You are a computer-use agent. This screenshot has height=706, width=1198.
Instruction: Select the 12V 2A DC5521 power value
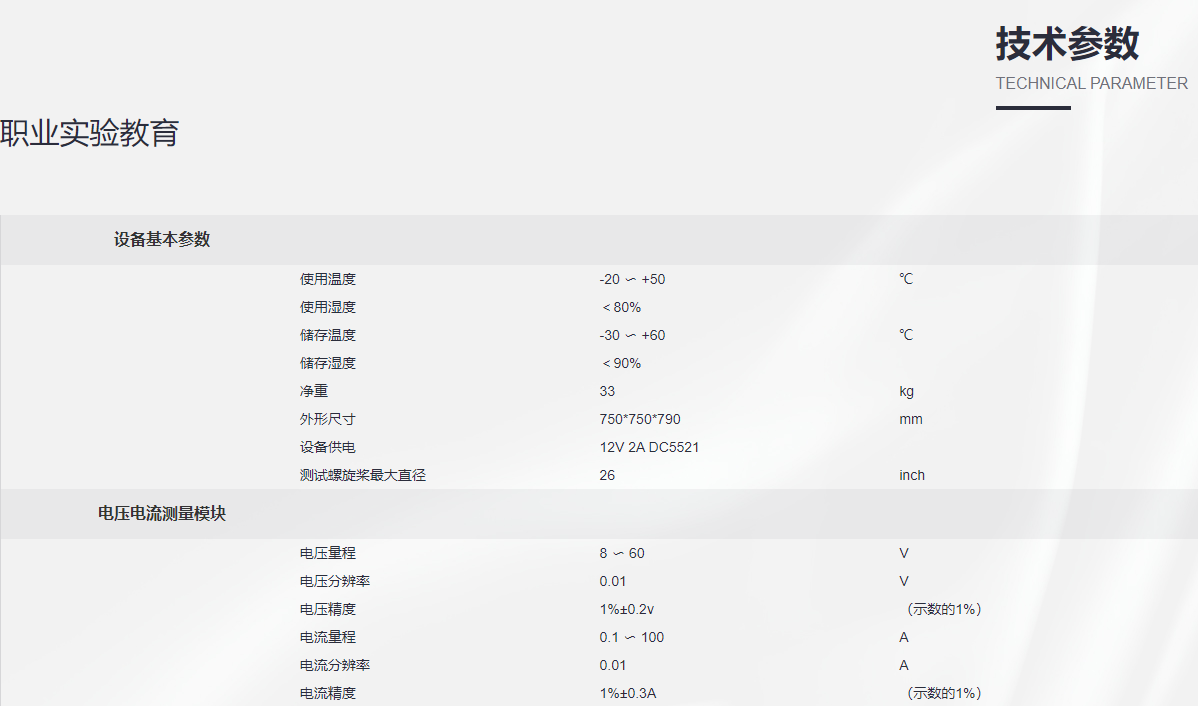click(649, 447)
